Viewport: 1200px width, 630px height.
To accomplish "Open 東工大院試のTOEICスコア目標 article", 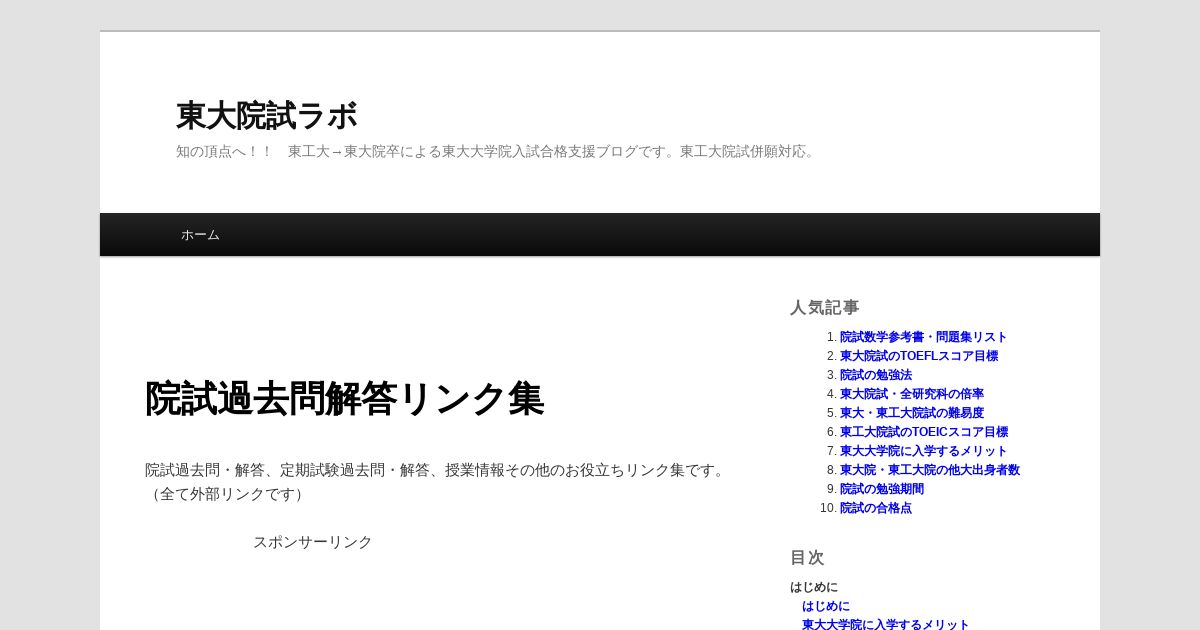I will click(924, 432).
